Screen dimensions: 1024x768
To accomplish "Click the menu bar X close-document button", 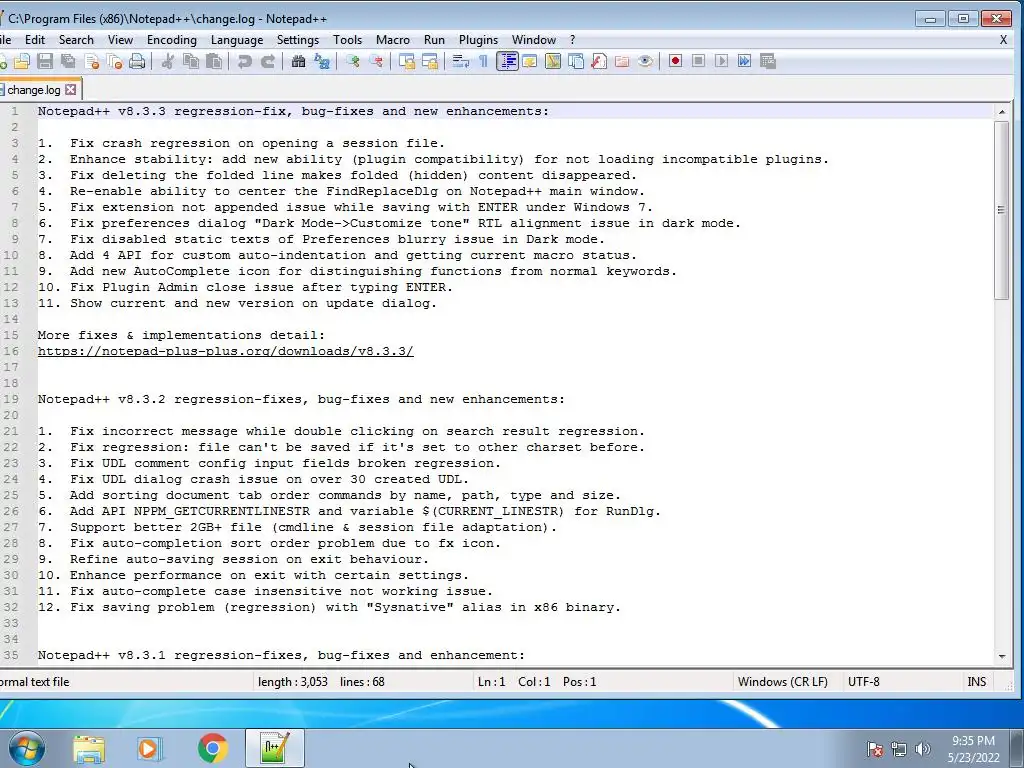I will (1004, 40).
